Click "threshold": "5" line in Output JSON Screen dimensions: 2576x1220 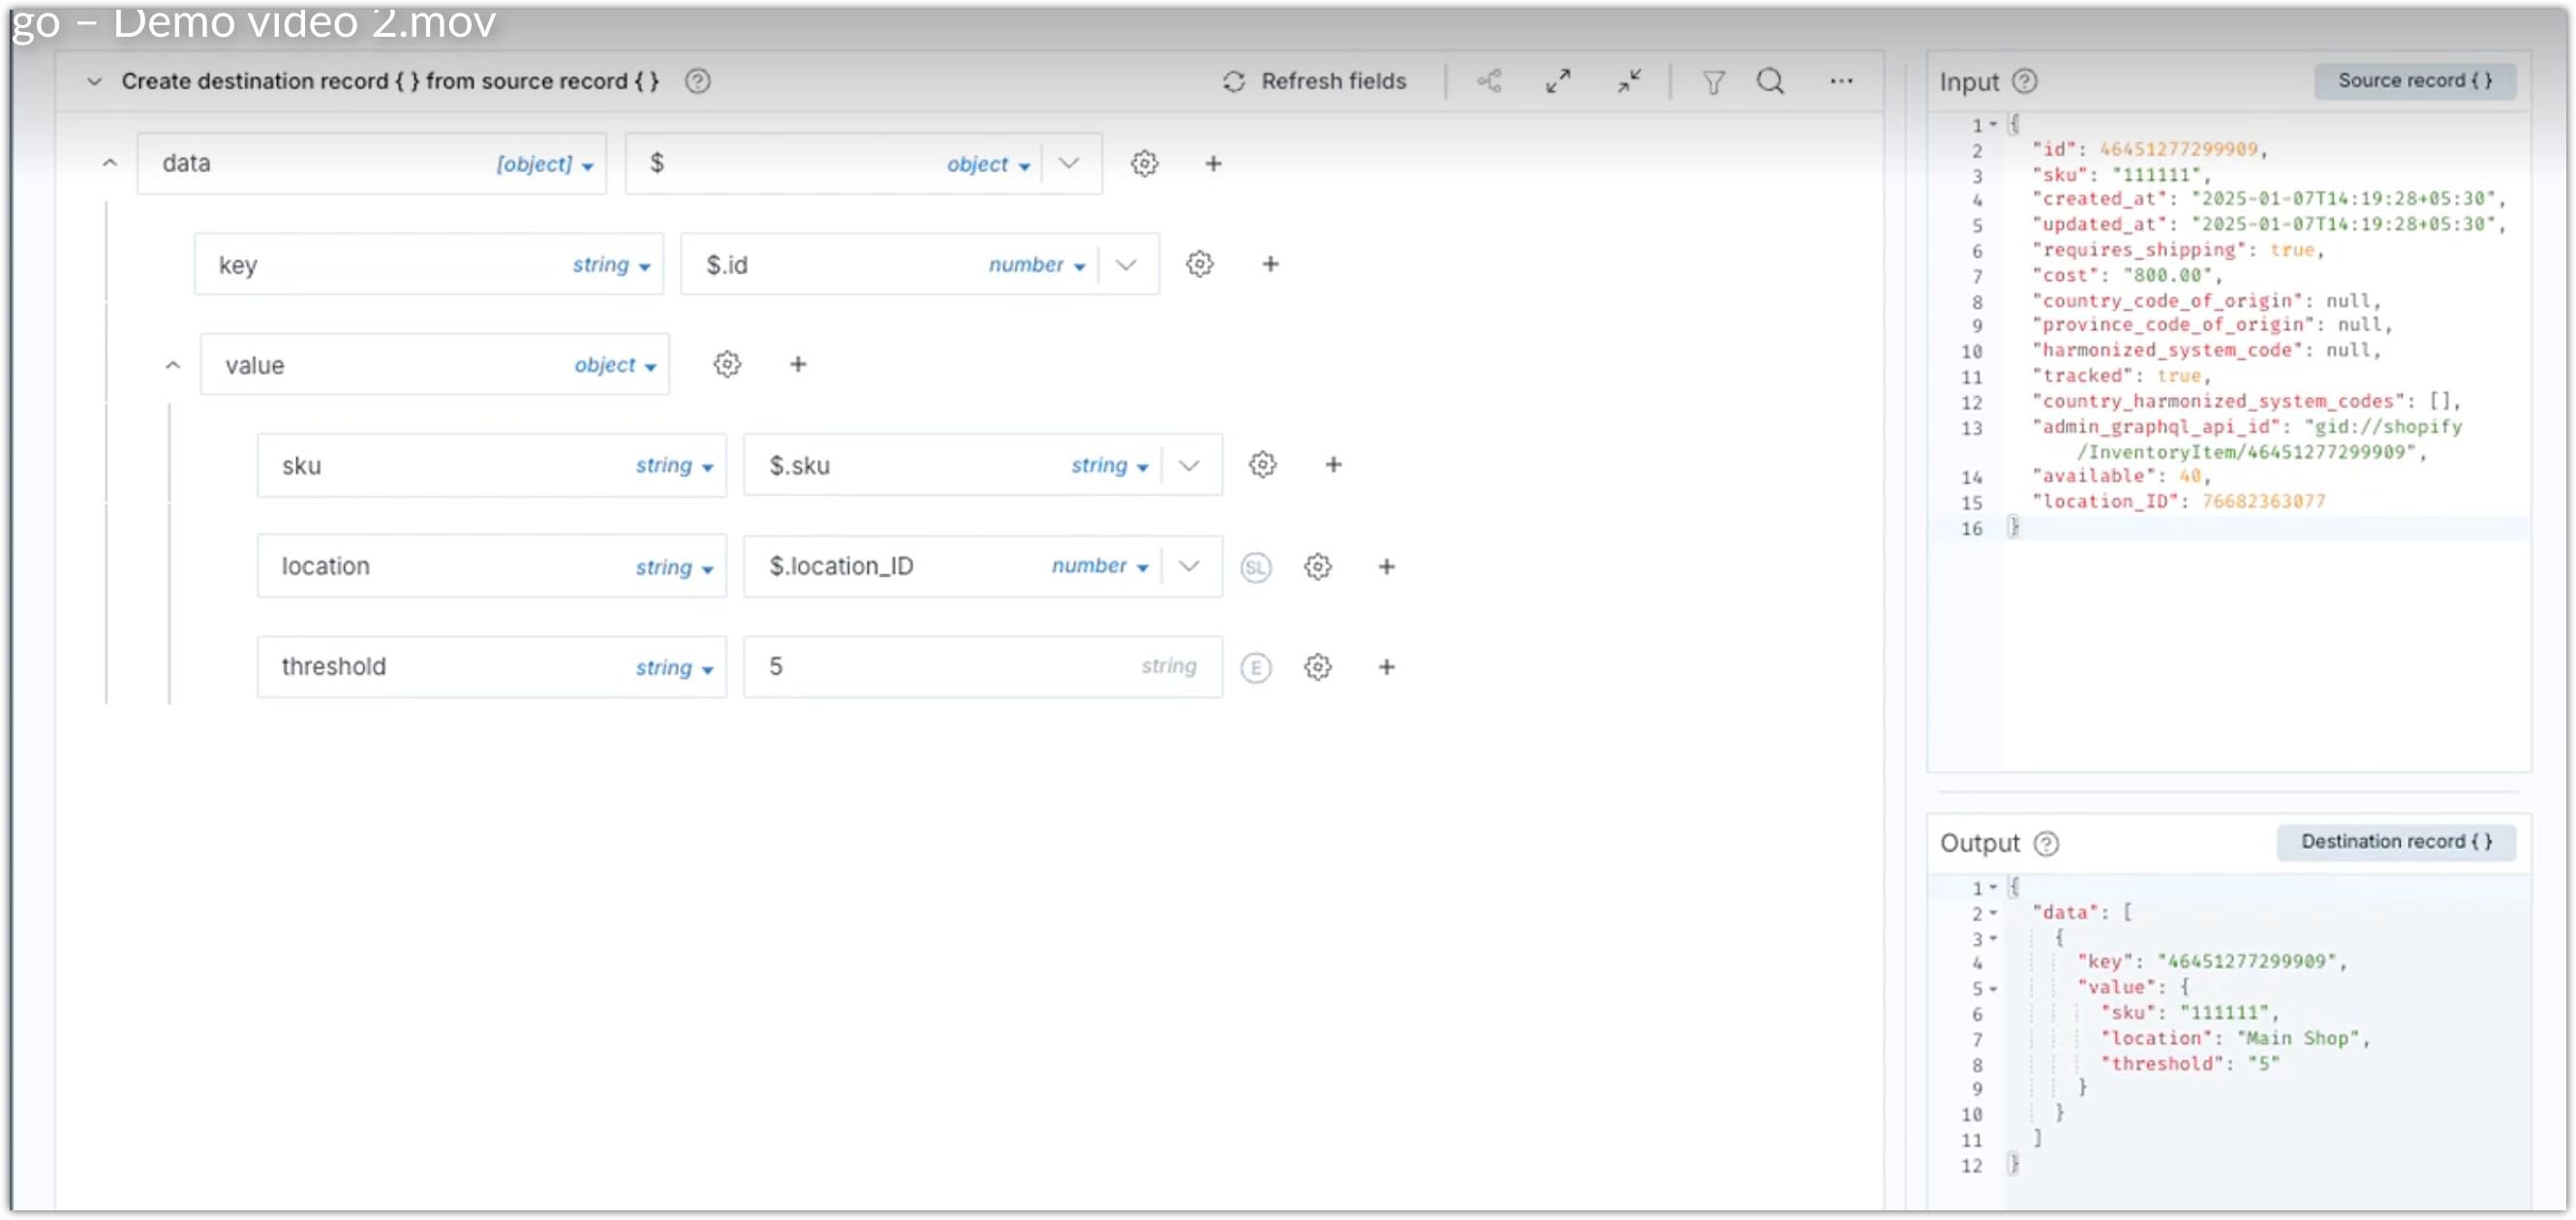coord(2189,1065)
